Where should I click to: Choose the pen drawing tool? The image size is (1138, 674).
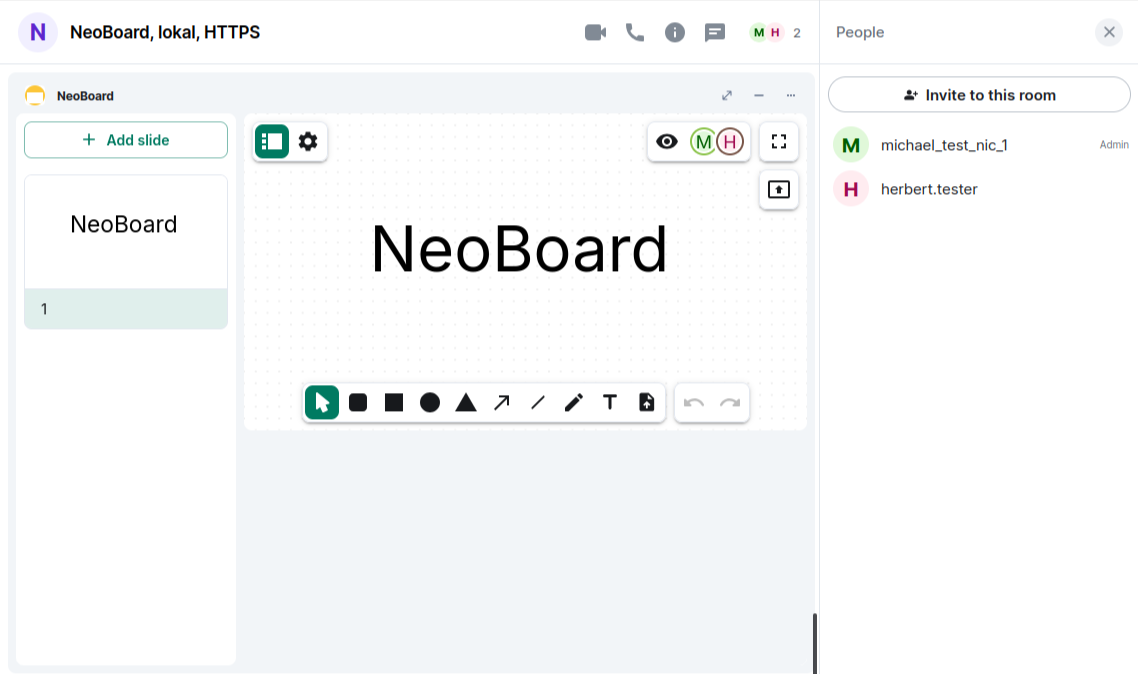pos(574,403)
